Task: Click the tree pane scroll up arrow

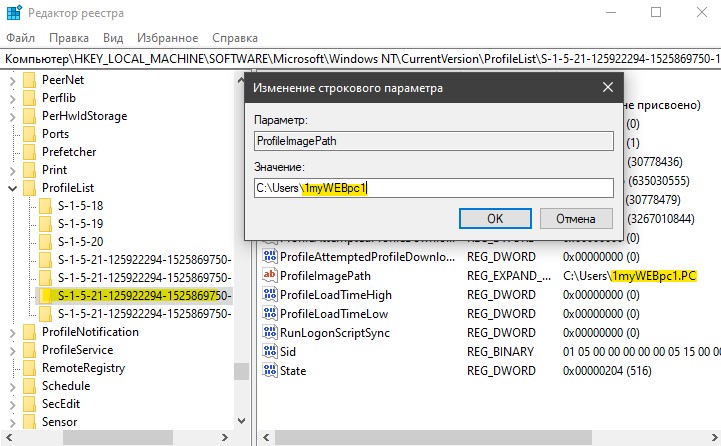Action: point(241,80)
